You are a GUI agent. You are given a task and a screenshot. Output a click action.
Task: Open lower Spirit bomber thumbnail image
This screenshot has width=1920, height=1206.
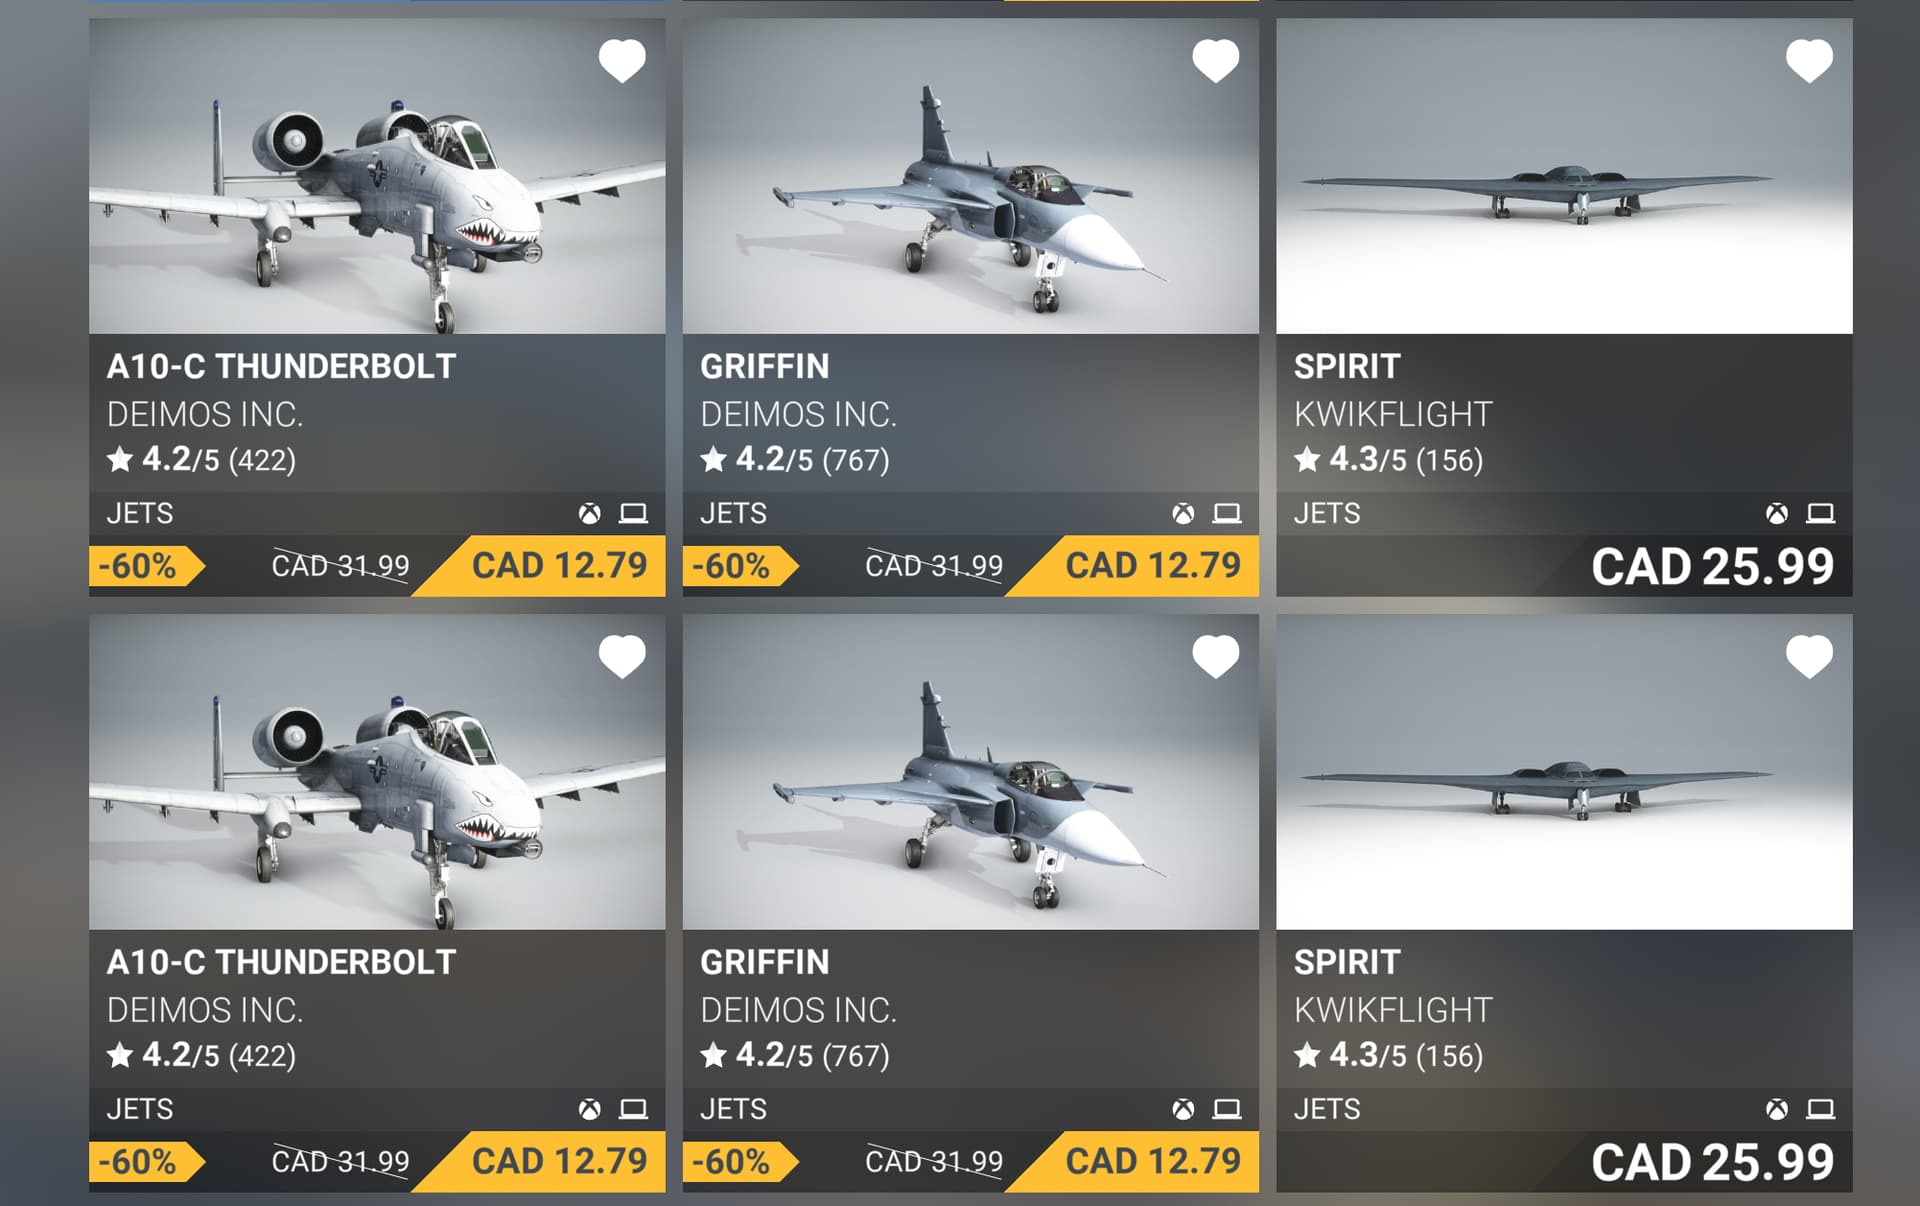1564,772
